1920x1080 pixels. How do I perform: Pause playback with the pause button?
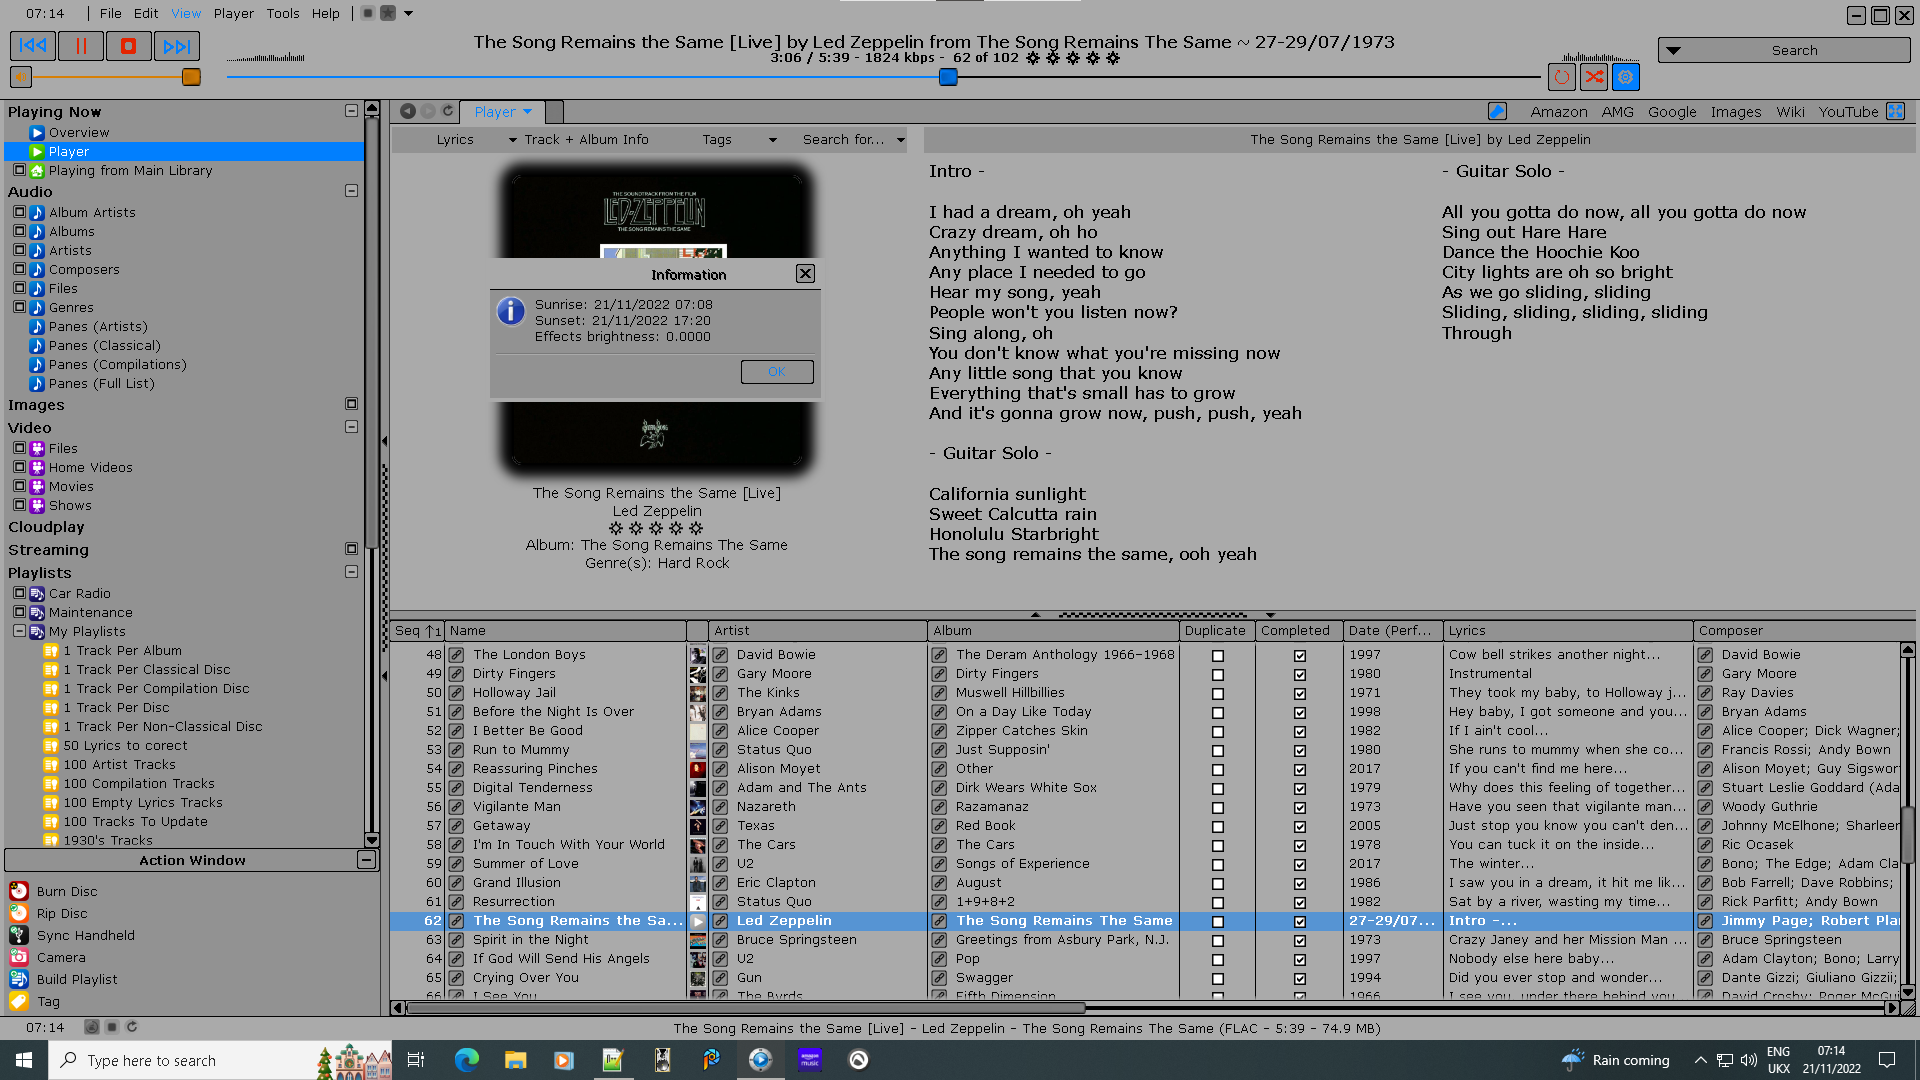coord(81,46)
